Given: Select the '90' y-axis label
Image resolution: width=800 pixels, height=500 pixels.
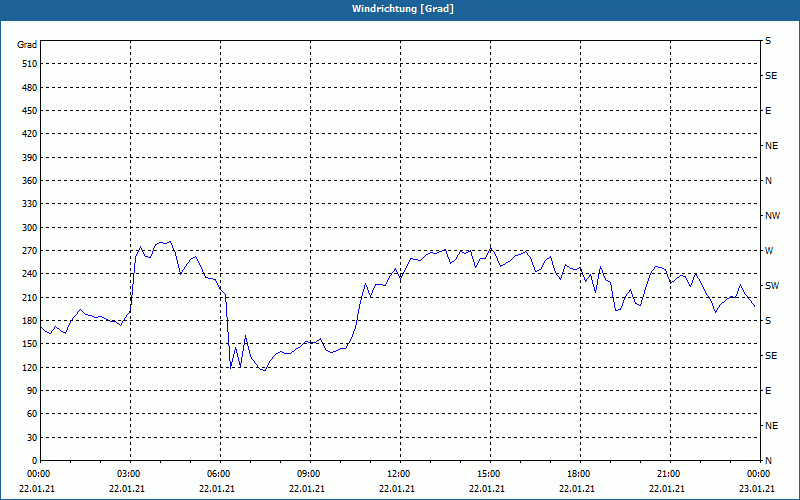Looking at the screenshot, I should coord(32,391).
